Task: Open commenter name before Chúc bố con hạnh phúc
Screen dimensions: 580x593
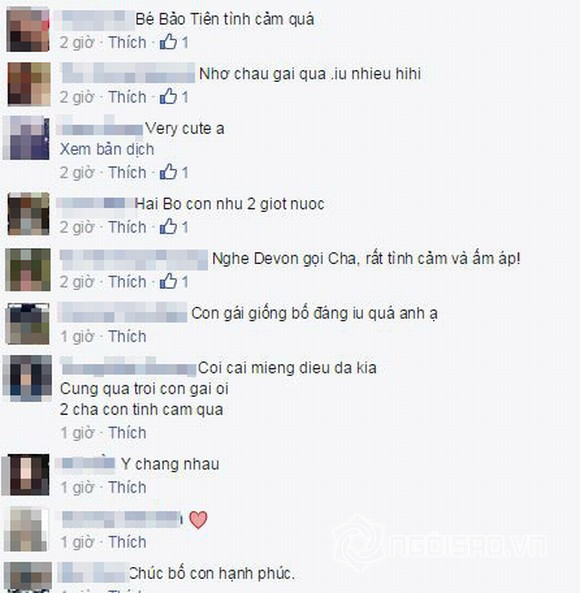Action: click(x=93, y=573)
